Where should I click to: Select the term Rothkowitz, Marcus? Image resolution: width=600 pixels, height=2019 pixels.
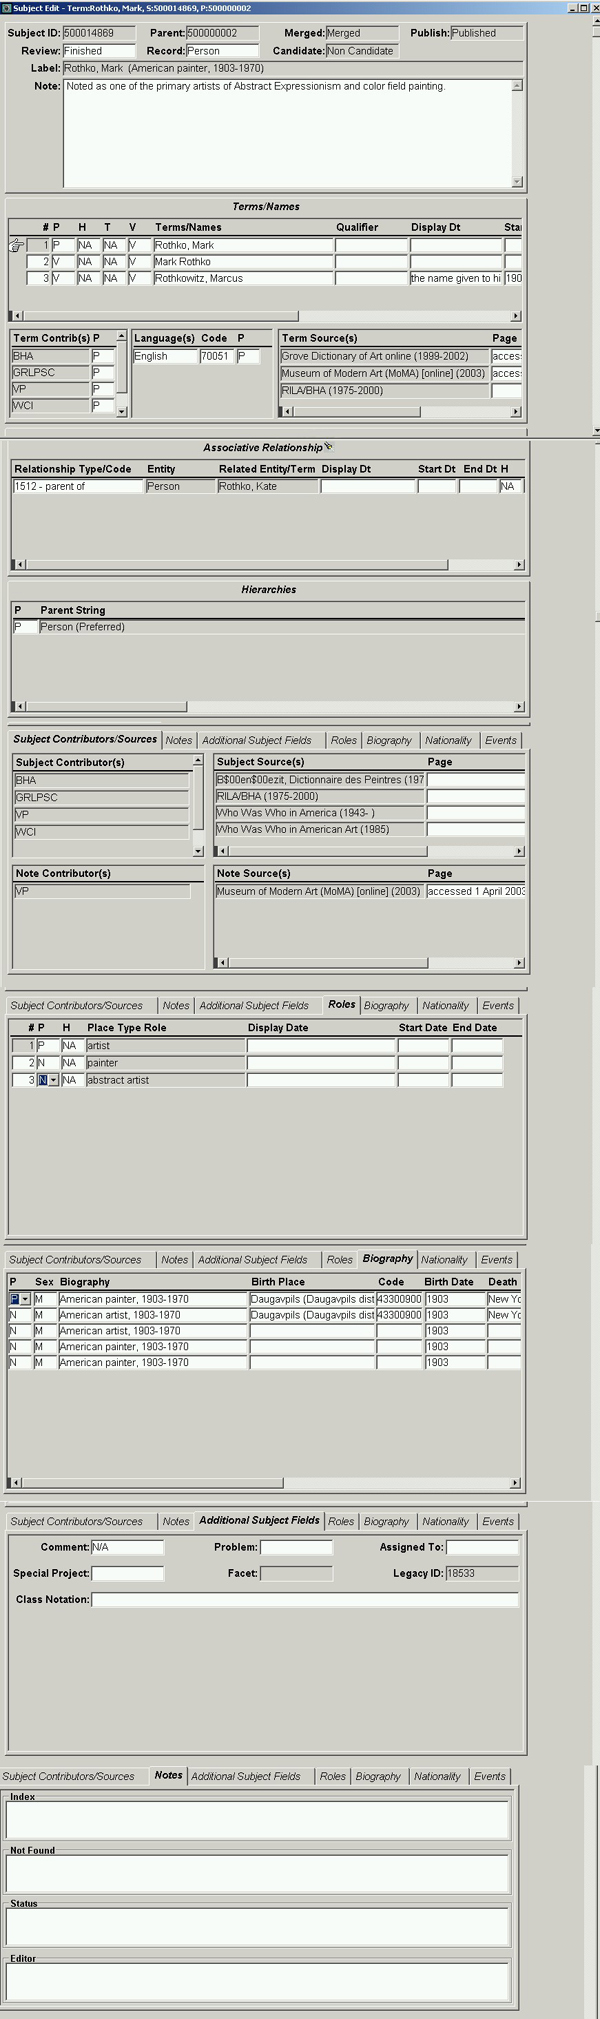243,279
